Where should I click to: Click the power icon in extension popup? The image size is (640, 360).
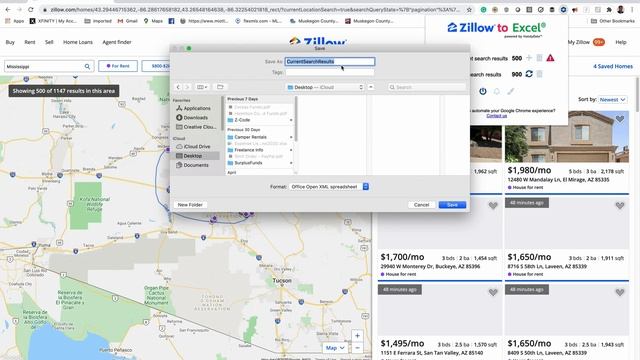click(482, 91)
